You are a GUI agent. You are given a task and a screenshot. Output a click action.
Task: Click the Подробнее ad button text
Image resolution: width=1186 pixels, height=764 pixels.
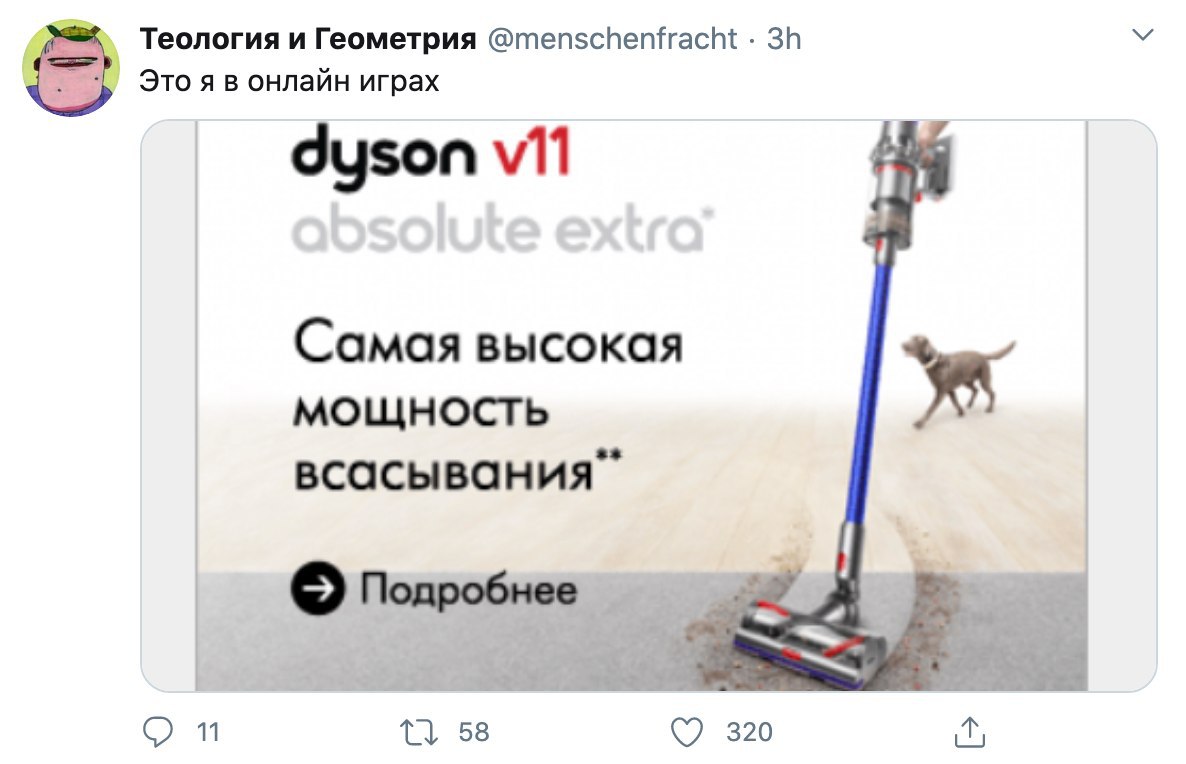(468, 589)
